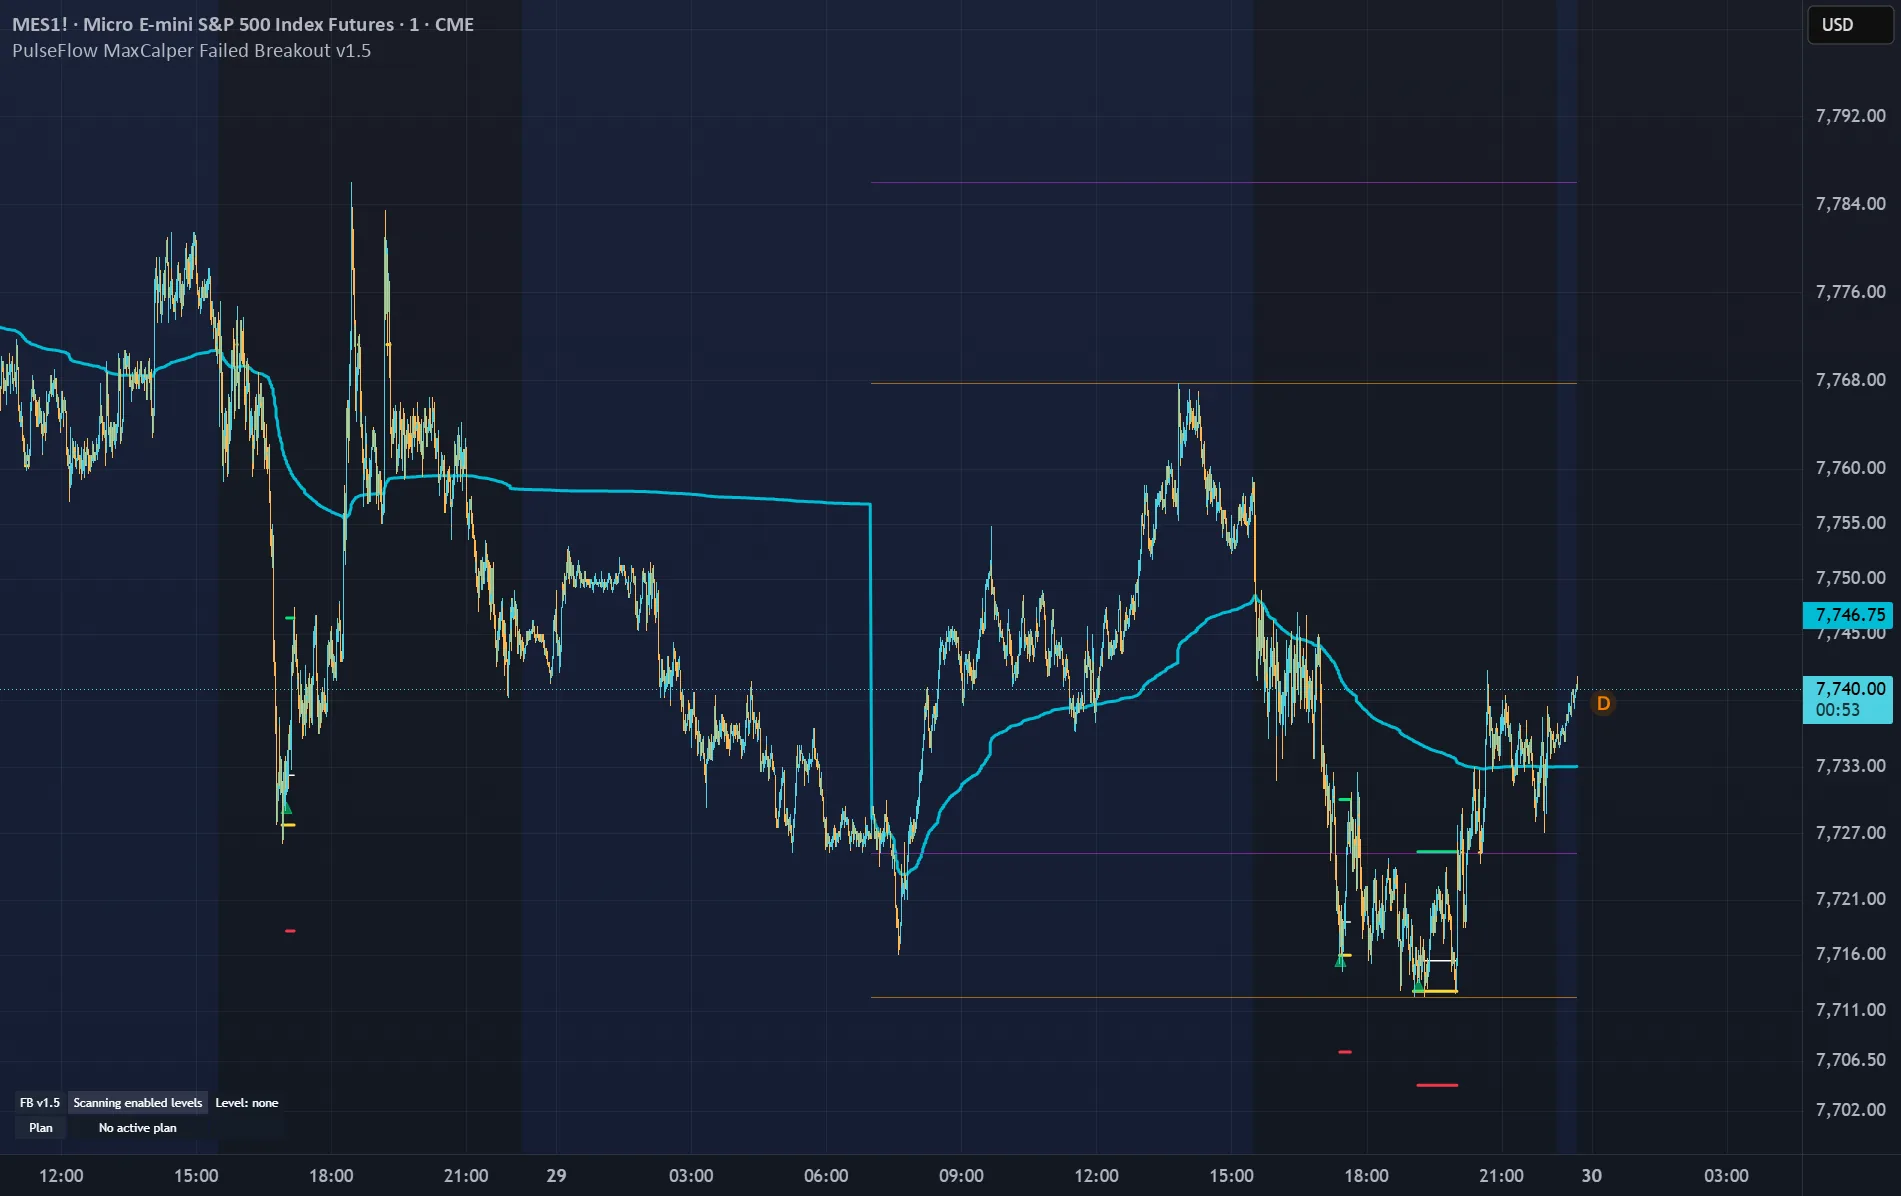1901x1196 pixels.
Task: Click the 7,746.75 cyan price label
Action: pos(1848,615)
